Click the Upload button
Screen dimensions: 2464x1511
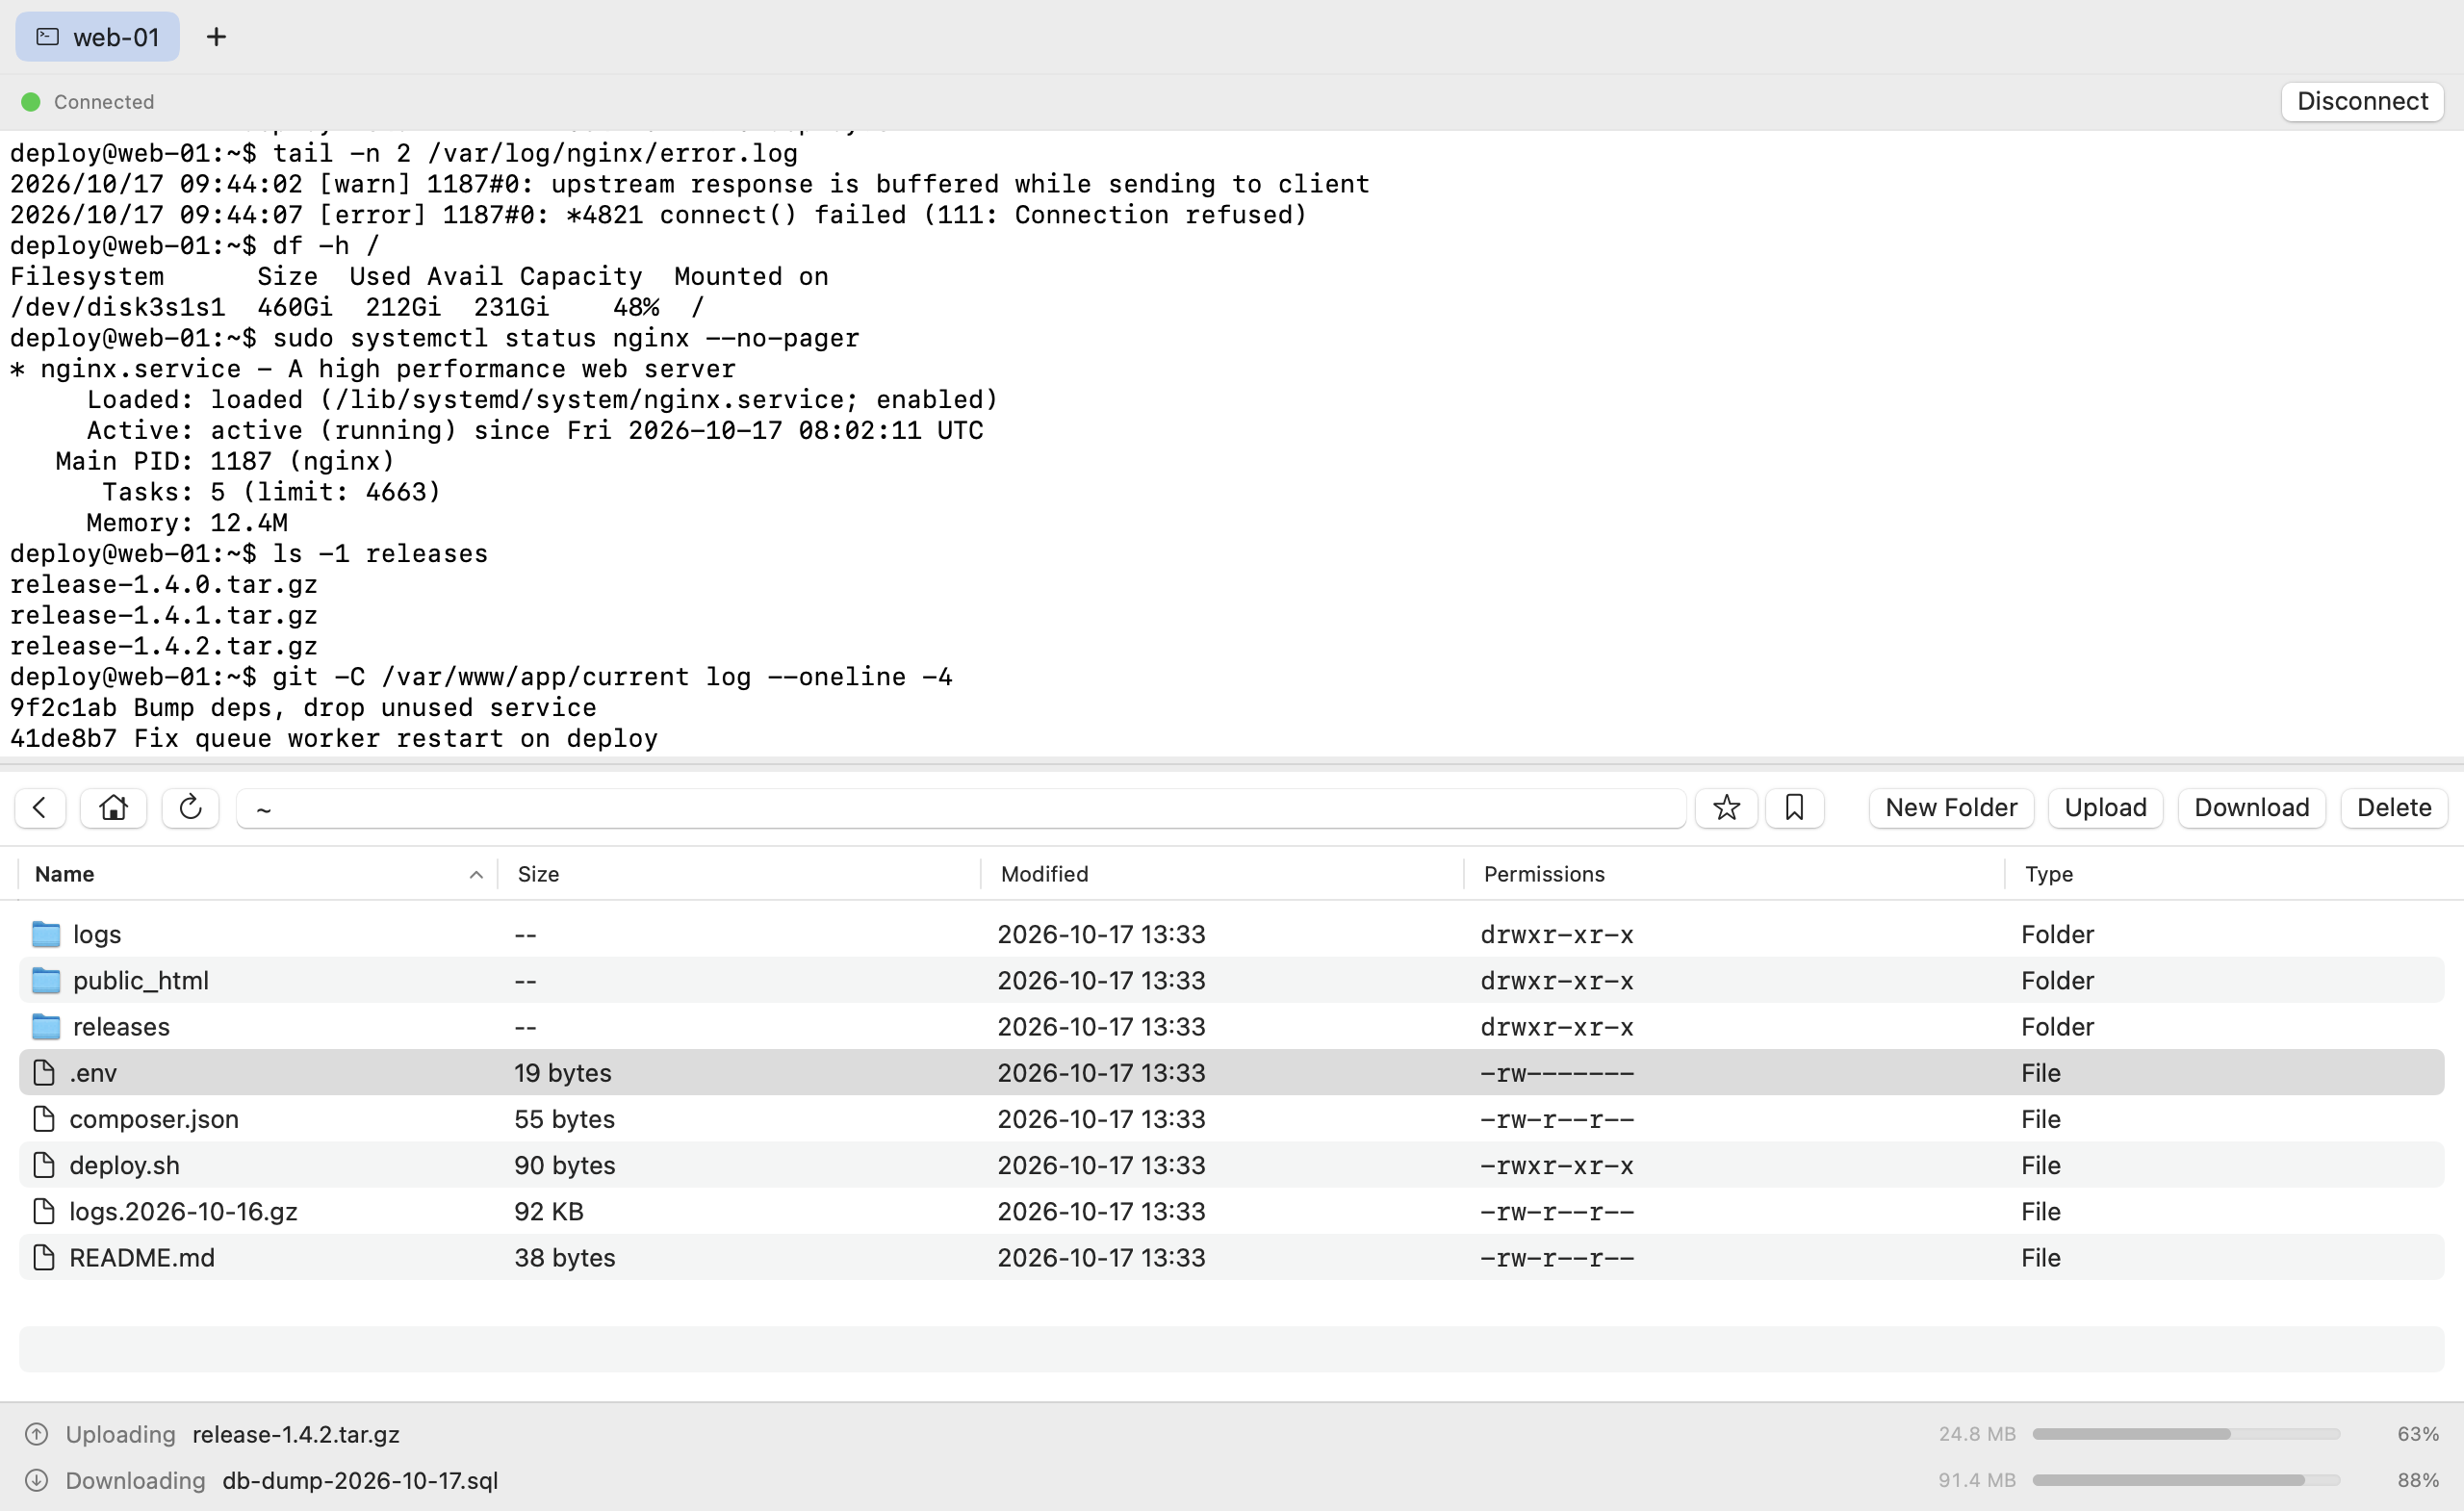point(2105,807)
